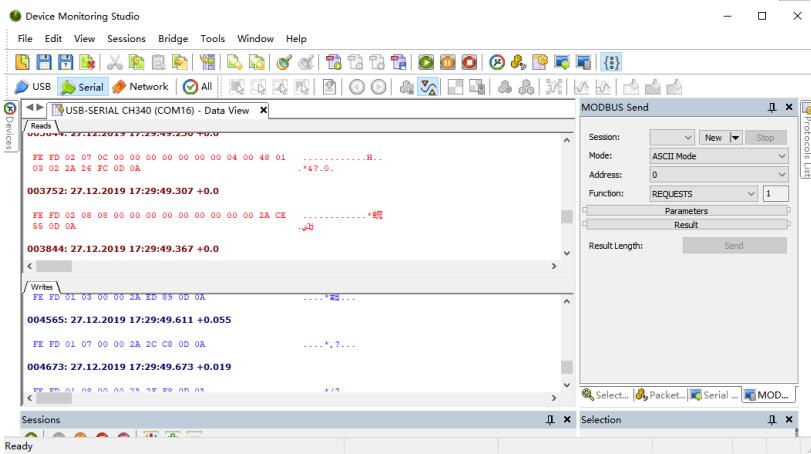Screen dimensions: 811x454
Task: Start monitoring with the green play icon
Action: coord(426,62)
